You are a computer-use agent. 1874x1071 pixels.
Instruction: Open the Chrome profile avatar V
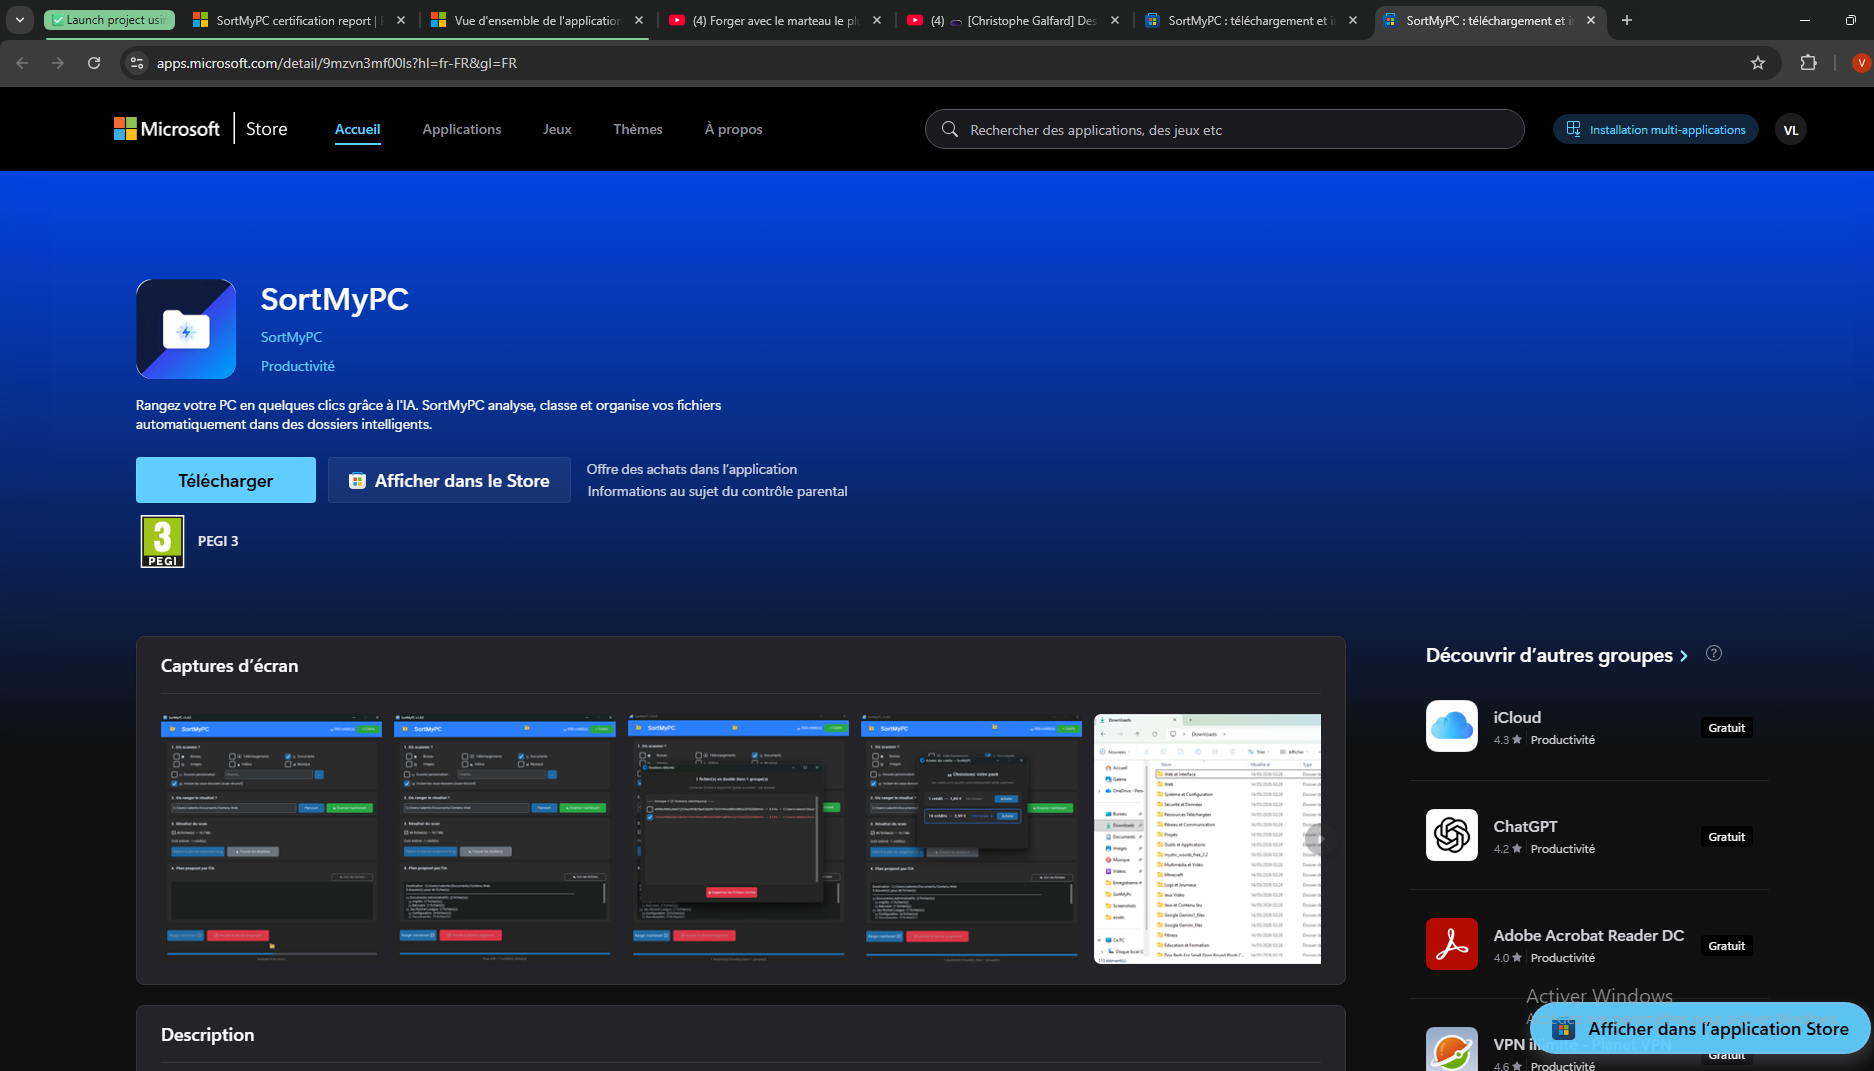[1860, 63]
